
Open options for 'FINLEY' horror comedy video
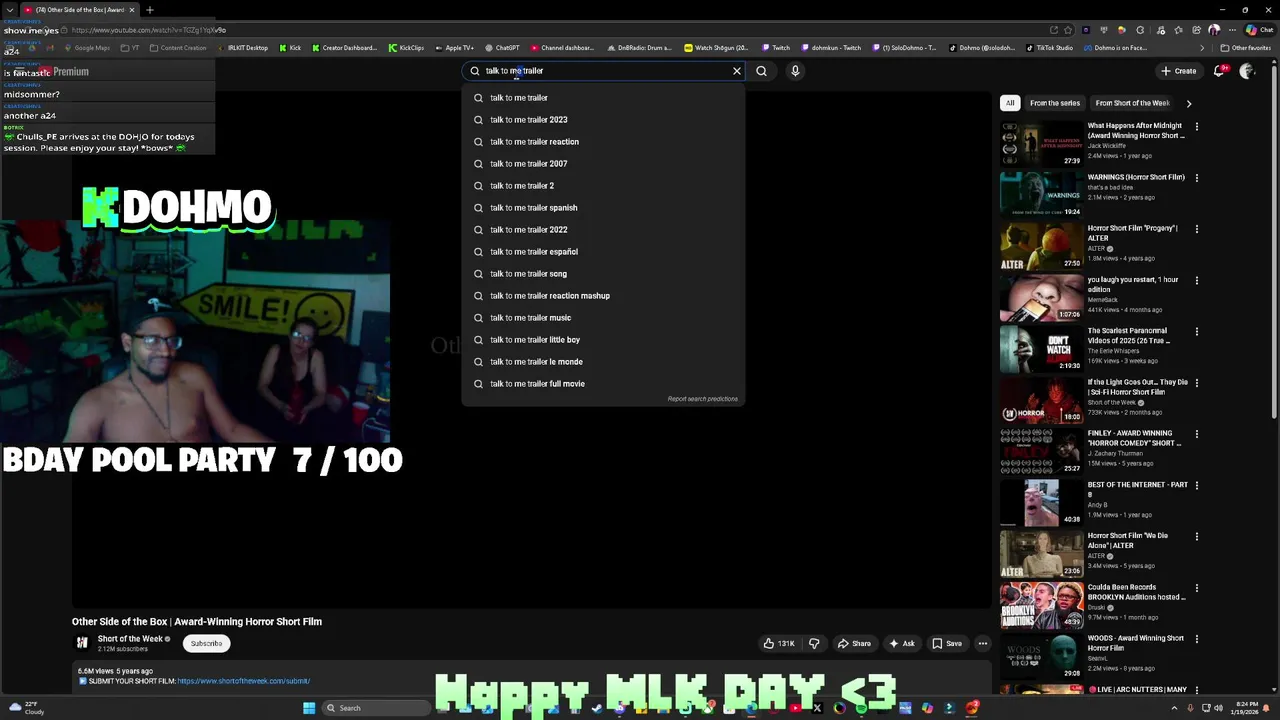1196,434
